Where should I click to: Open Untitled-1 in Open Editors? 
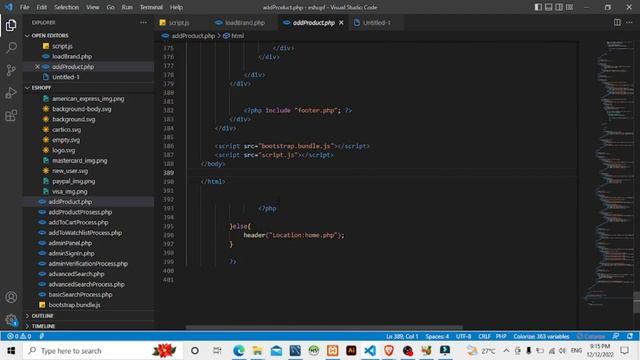pos(66,77)
